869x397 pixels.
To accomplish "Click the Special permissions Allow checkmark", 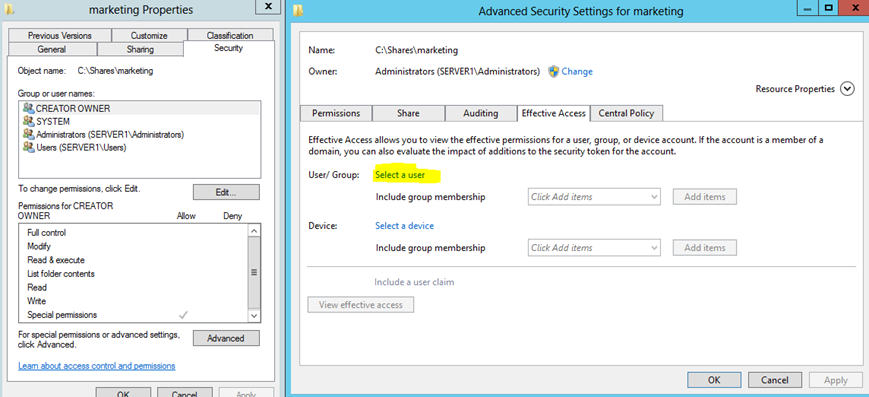I will click(x=184, y=315).
